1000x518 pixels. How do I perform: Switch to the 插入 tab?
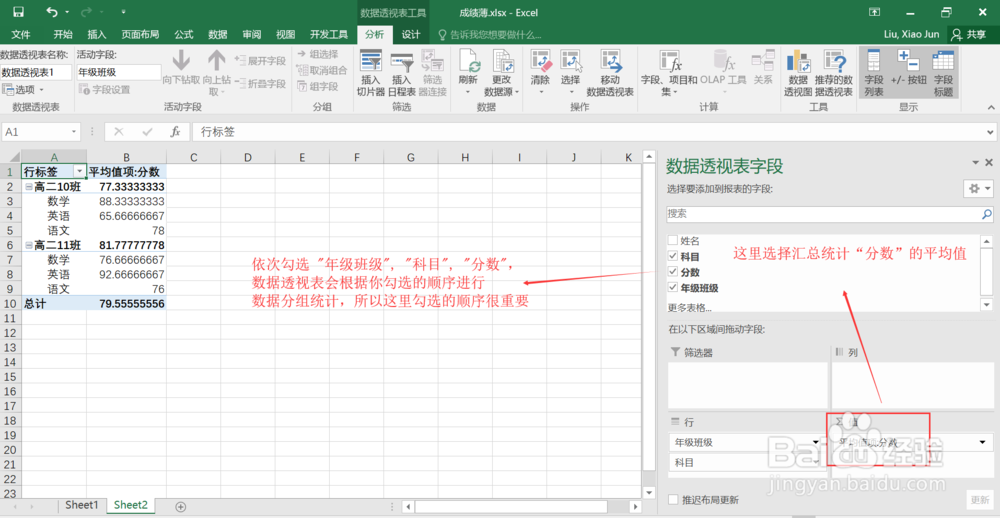click(97, 34)
